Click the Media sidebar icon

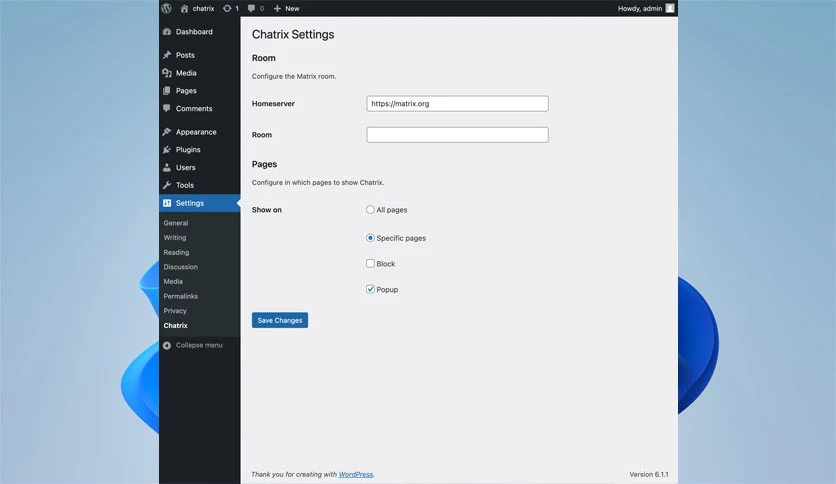[x=167, y=73]
